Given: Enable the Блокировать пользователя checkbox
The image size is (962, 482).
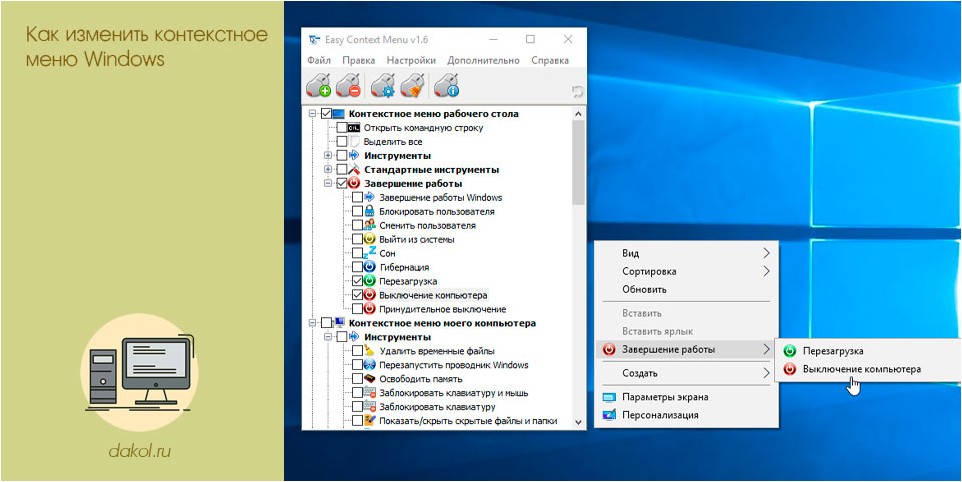Looking at the screenshot, I should [357, 211].
